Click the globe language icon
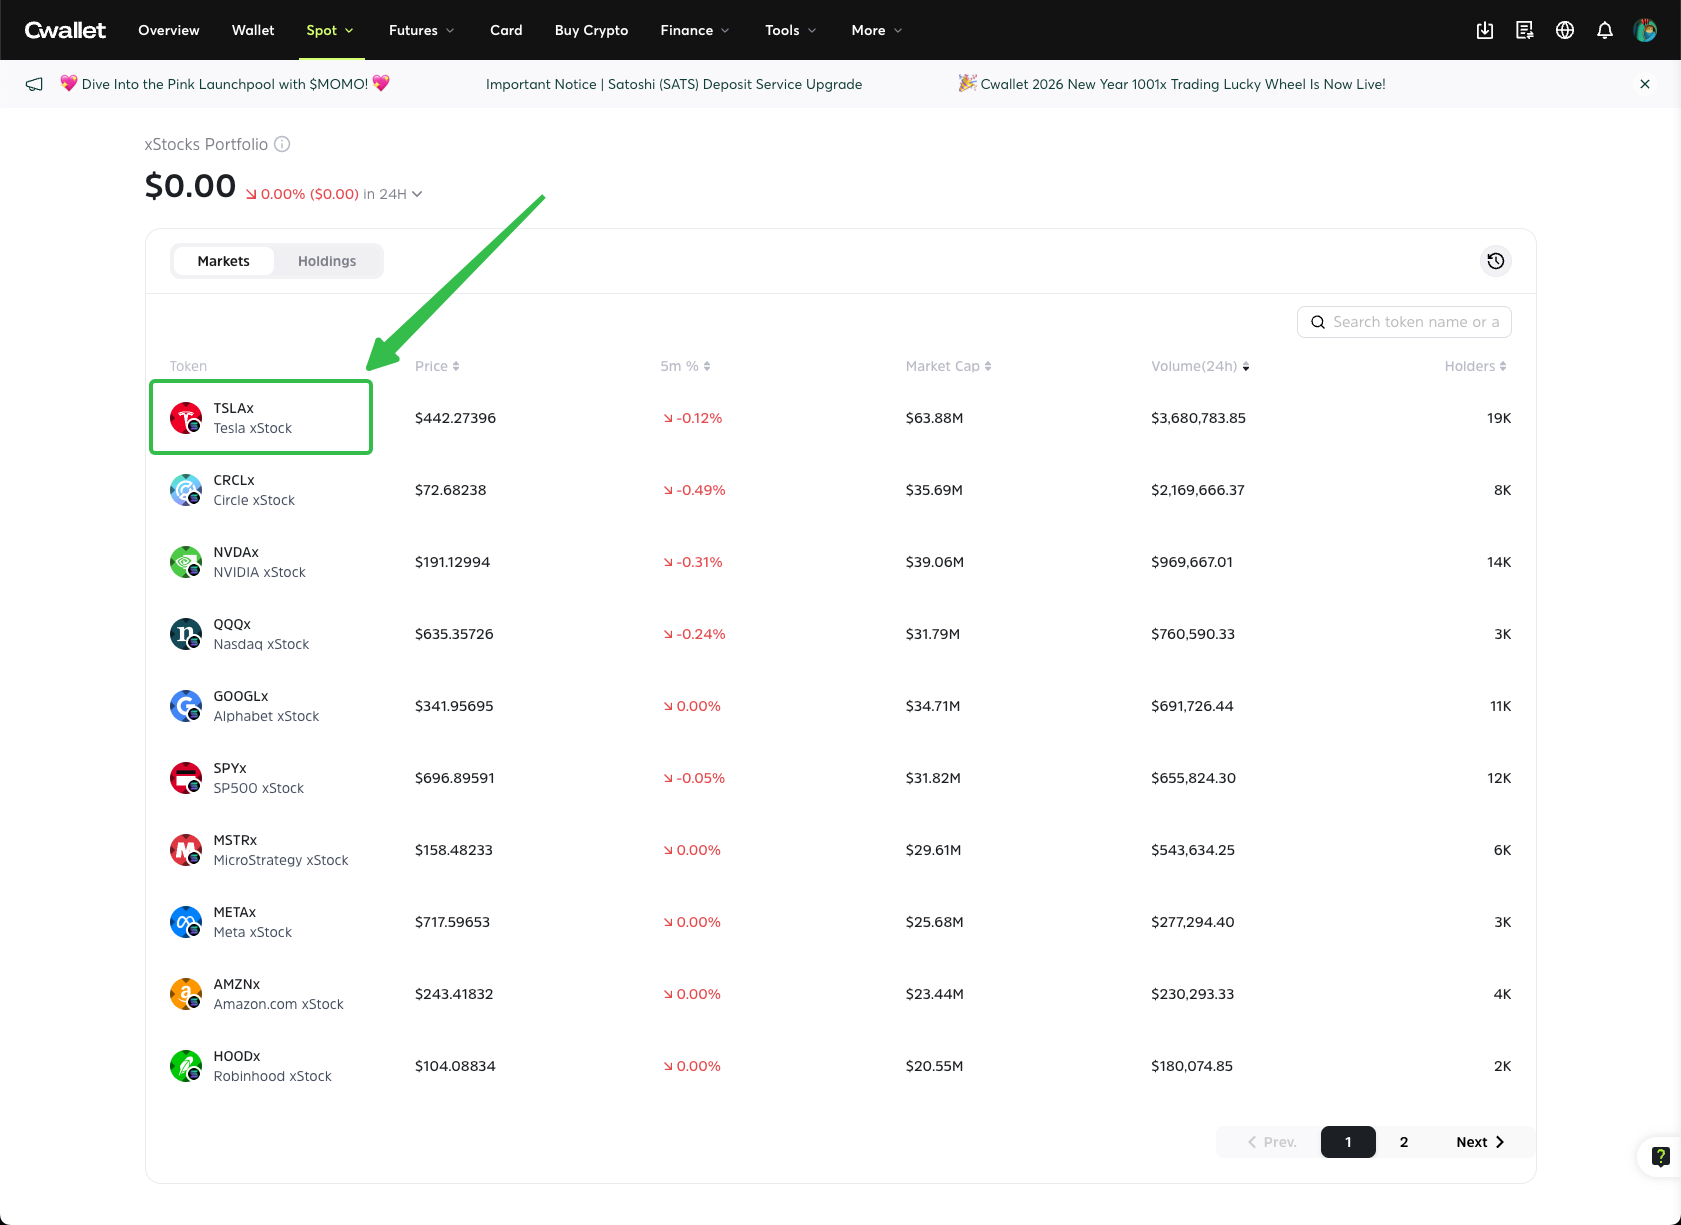 [x=1565, y=30]
